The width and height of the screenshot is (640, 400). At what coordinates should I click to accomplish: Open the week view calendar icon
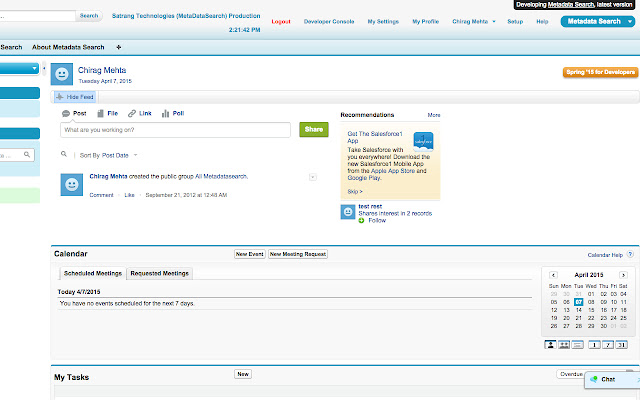coord(608,345)
